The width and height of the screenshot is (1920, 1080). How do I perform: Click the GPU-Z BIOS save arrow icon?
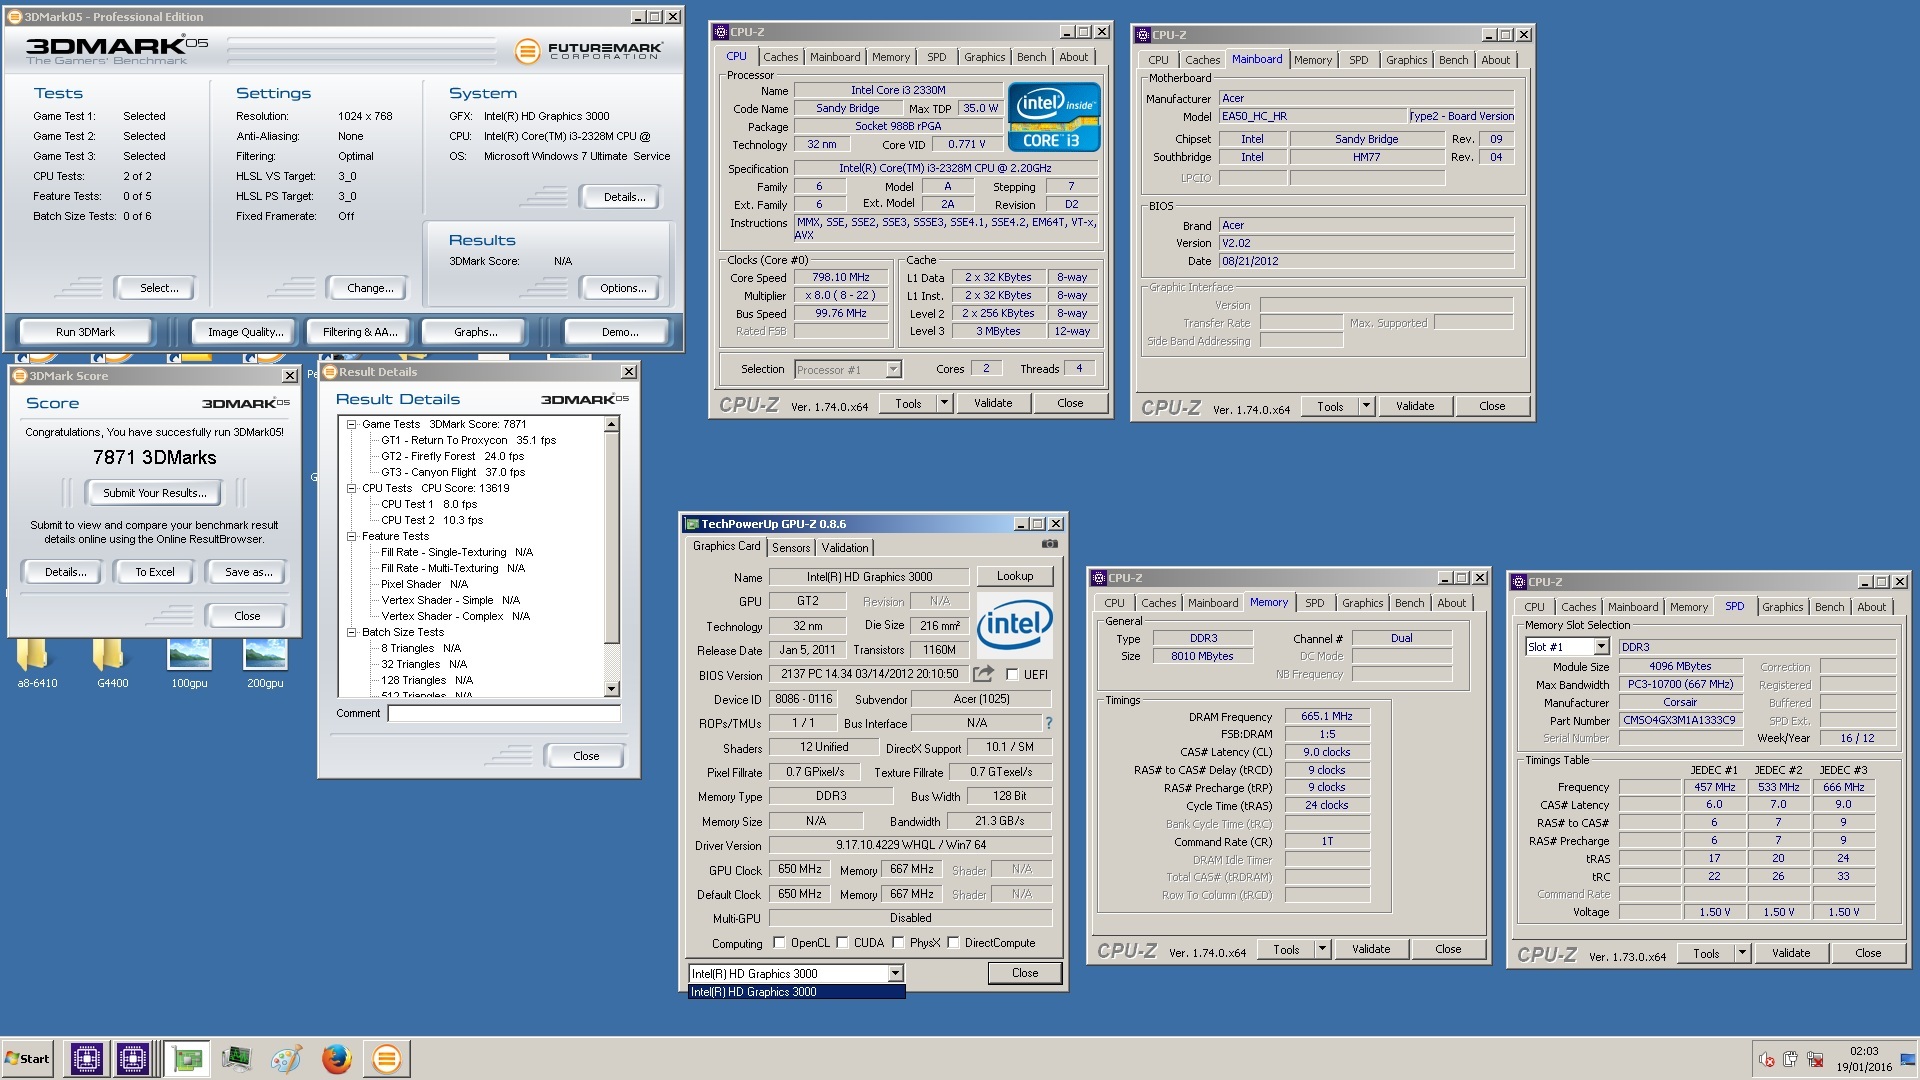tap(983, 674)
